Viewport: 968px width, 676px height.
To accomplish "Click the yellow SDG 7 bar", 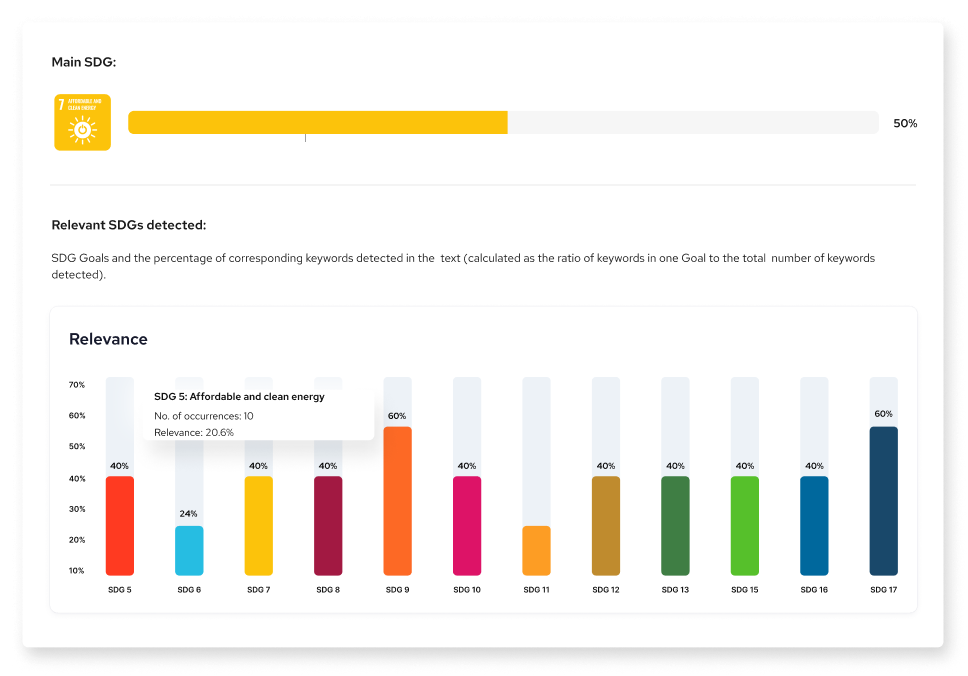I will click(258, 525).
